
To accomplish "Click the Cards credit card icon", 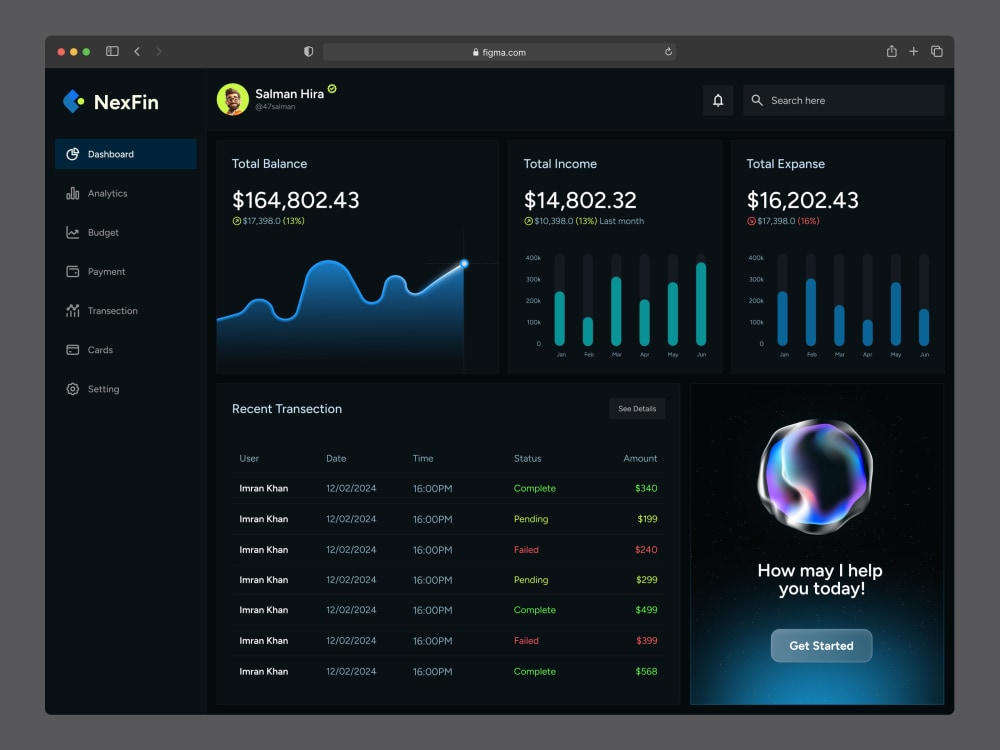I will pyautogui.click(x=73, y=349).
